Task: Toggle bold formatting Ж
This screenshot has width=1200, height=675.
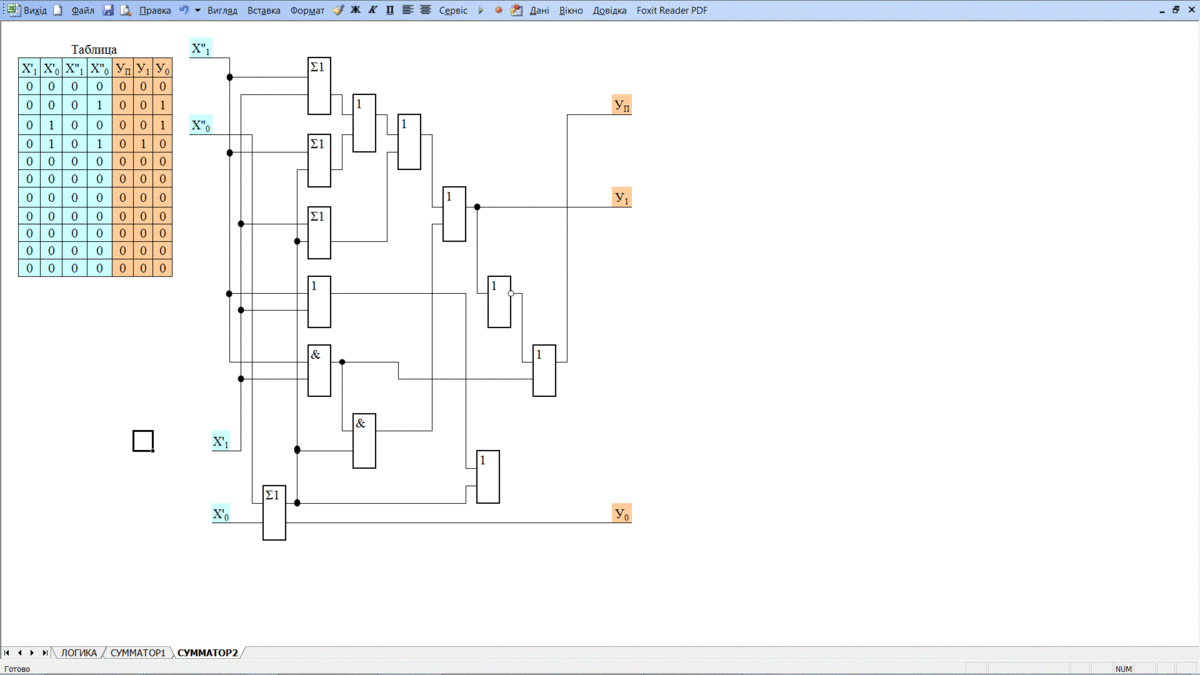Action: coord(355,10)
